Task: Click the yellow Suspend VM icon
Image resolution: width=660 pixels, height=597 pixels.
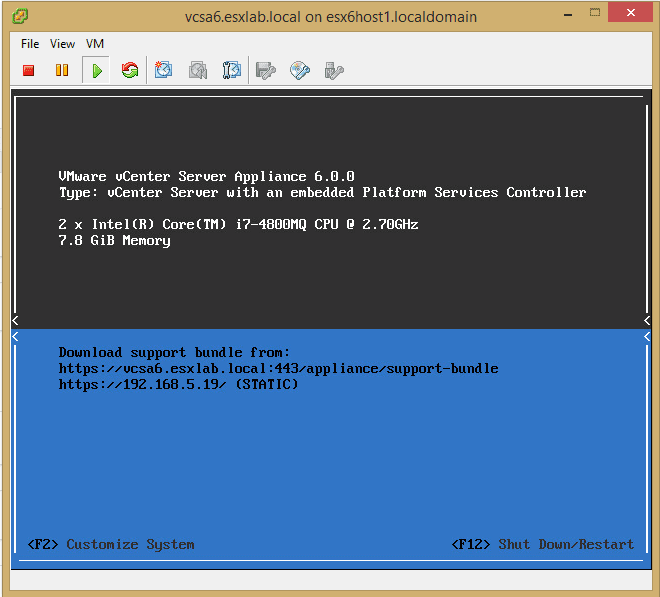Action: (x=62, y=70)
